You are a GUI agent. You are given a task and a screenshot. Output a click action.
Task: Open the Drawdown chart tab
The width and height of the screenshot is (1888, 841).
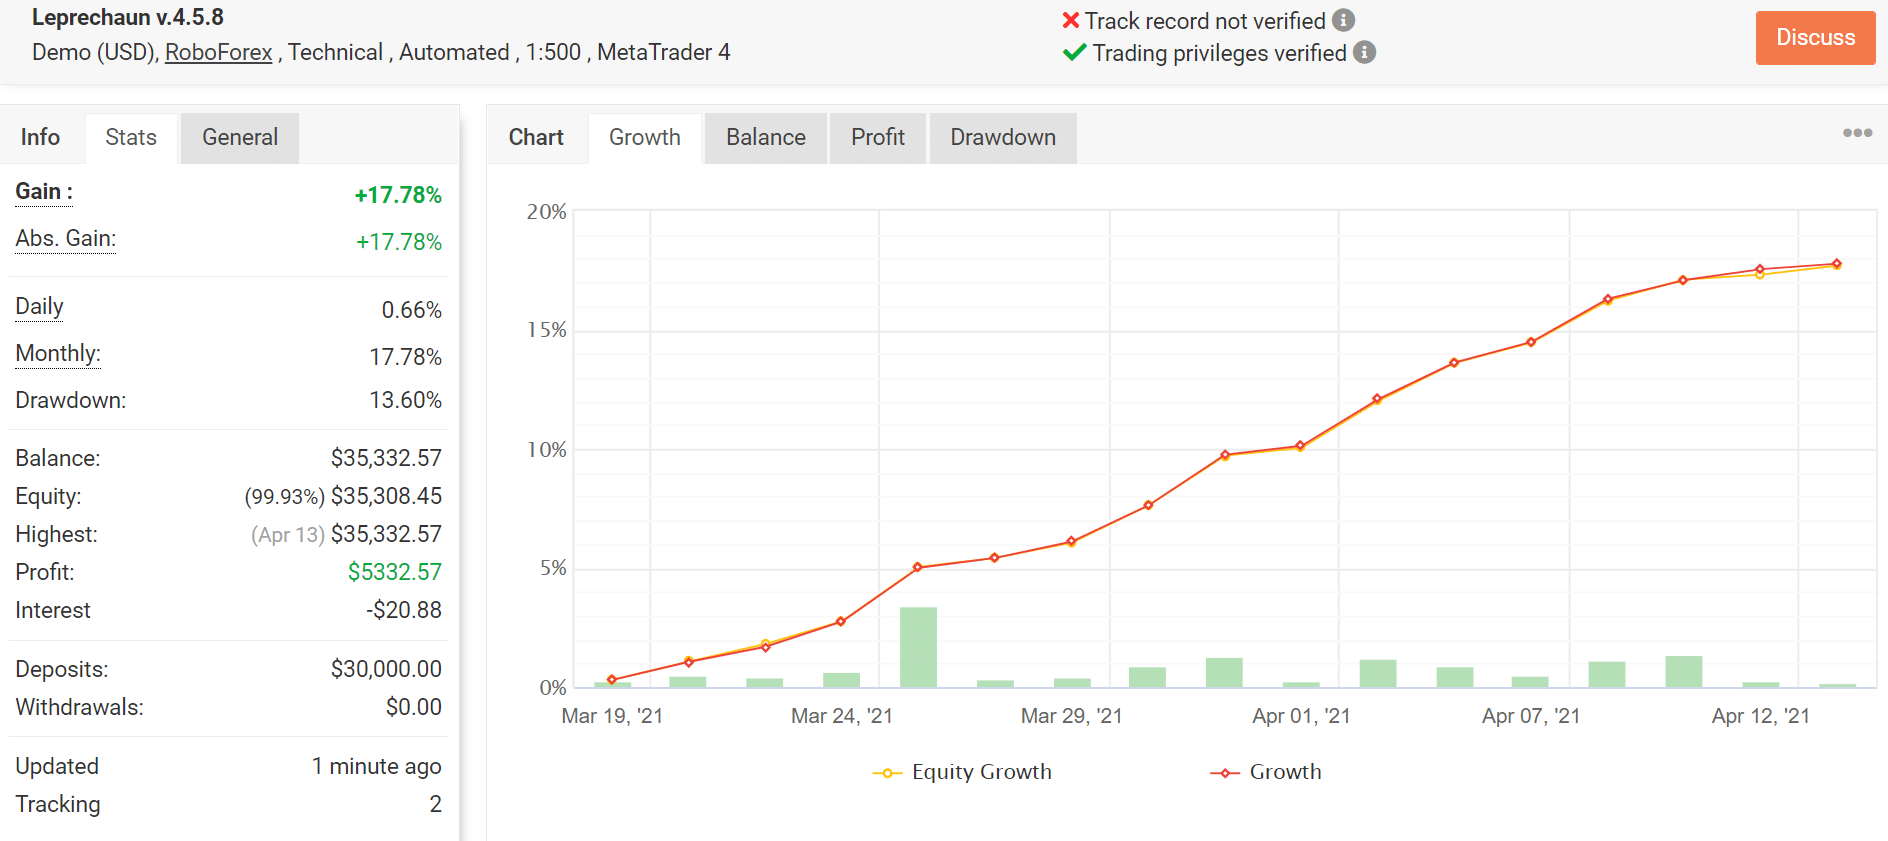coord(1003,137)
